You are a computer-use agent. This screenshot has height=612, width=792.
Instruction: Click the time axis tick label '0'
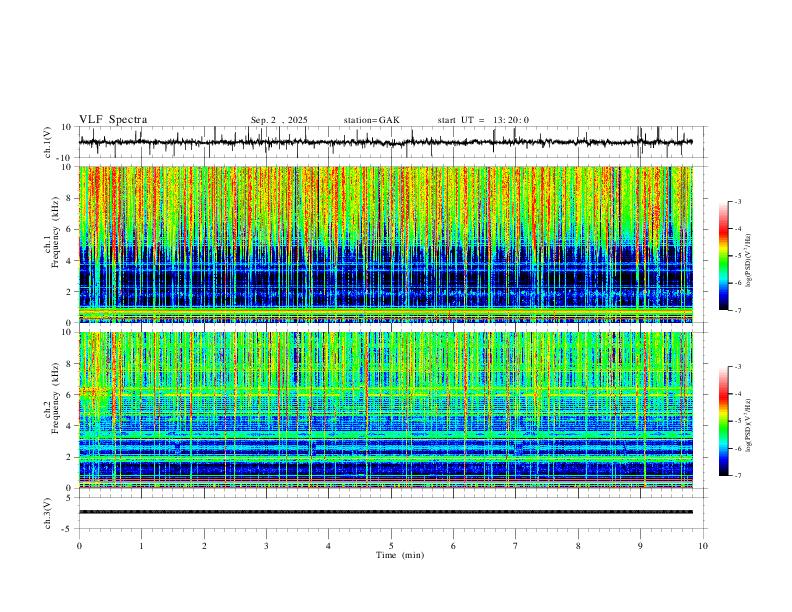click(x=79, y=546)
